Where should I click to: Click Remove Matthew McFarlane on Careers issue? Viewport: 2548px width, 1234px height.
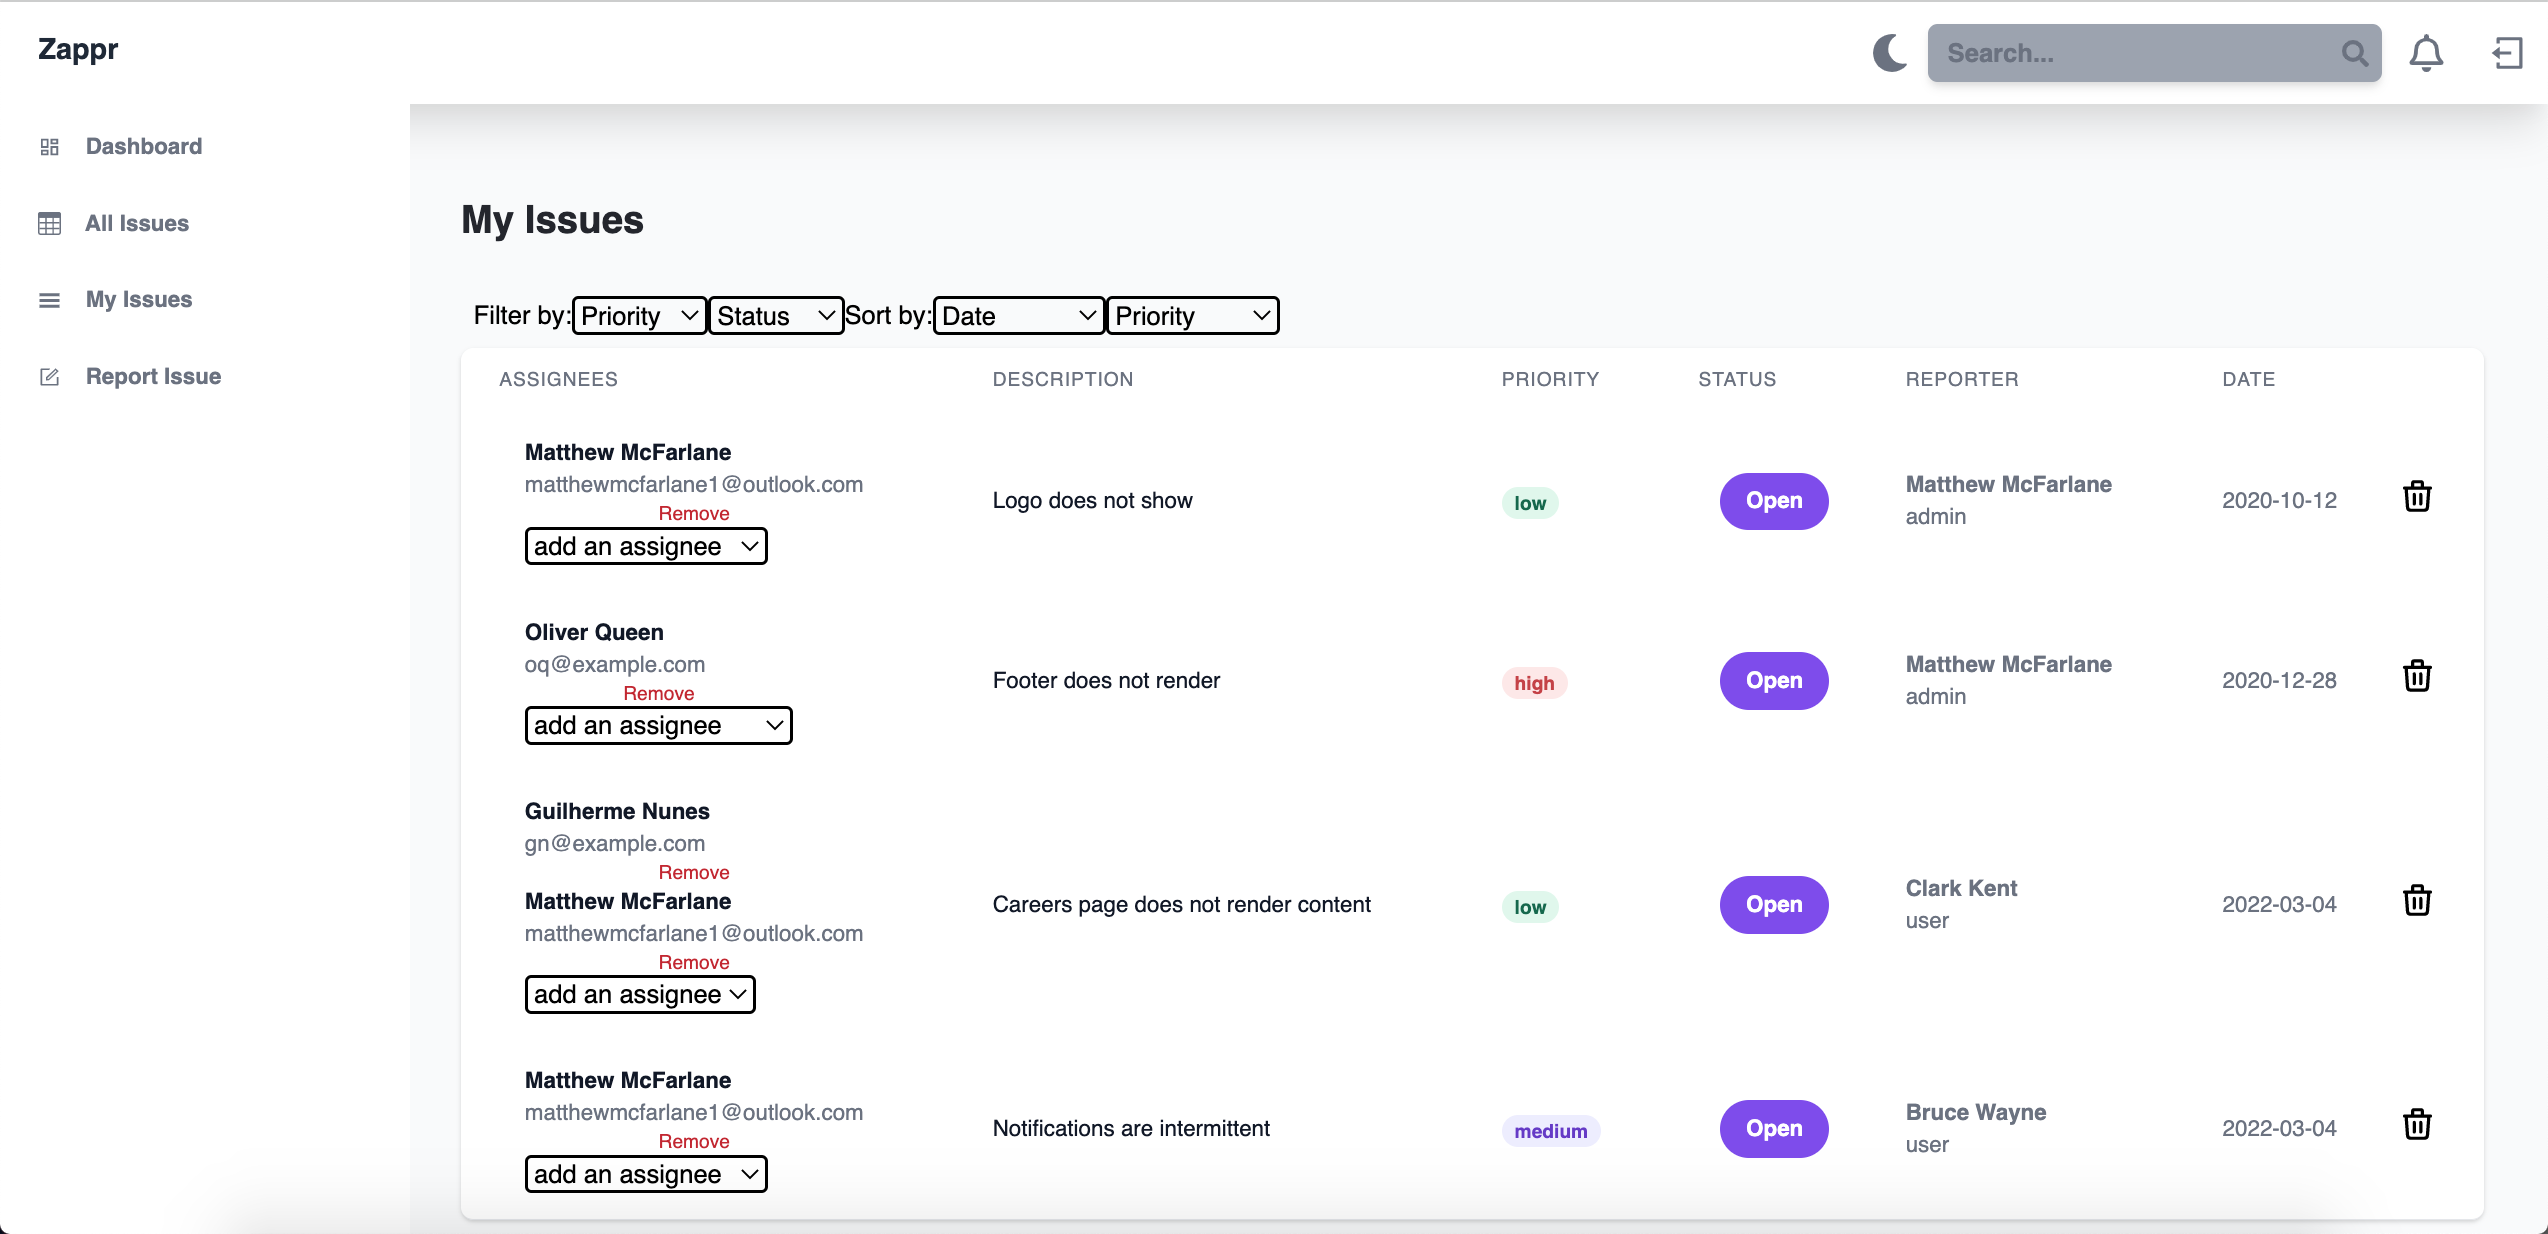coord(692,962)
